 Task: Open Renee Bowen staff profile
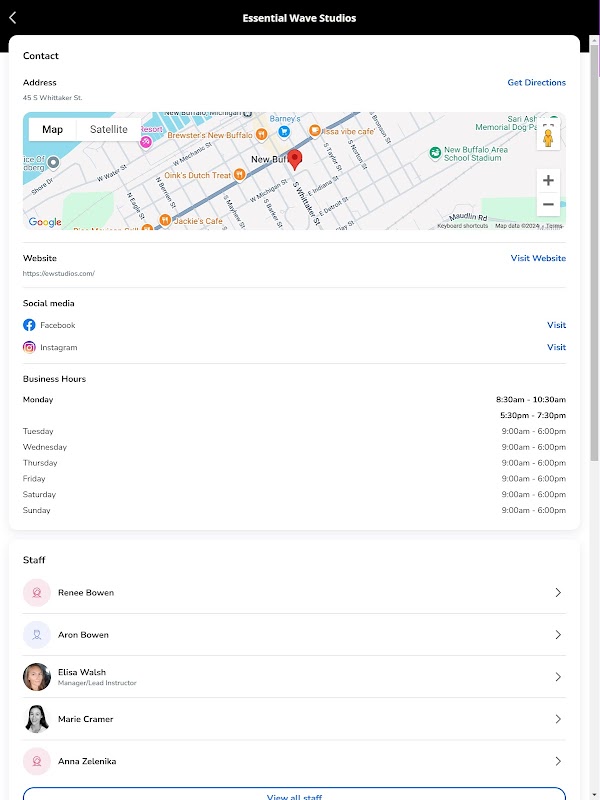tap(294, 592)
